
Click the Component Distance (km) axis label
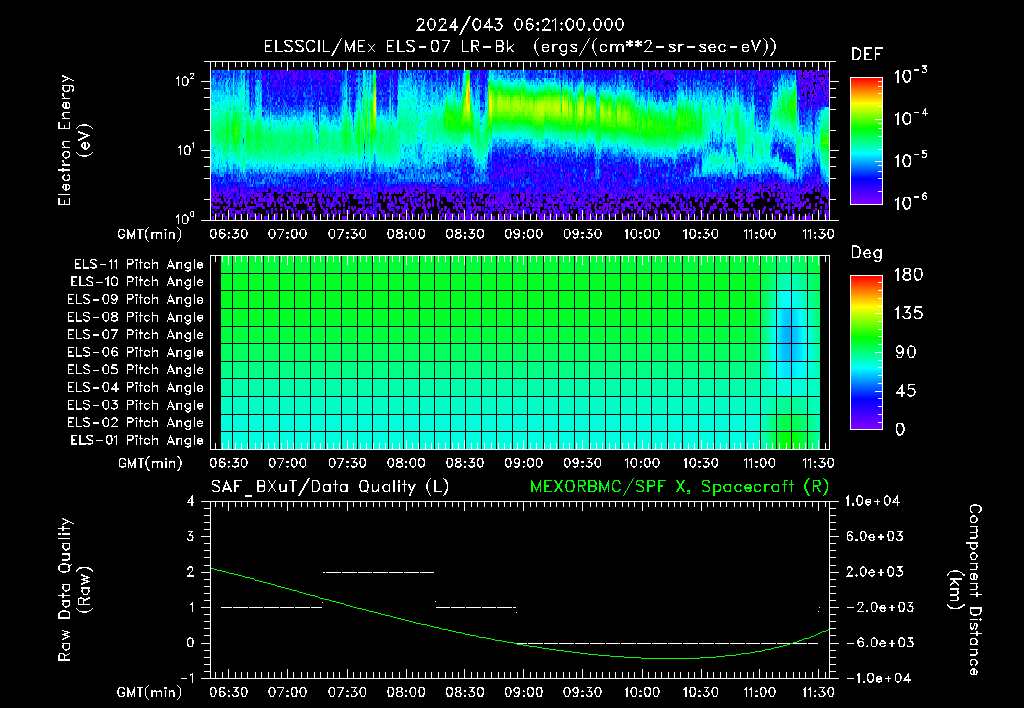point(965,590)
